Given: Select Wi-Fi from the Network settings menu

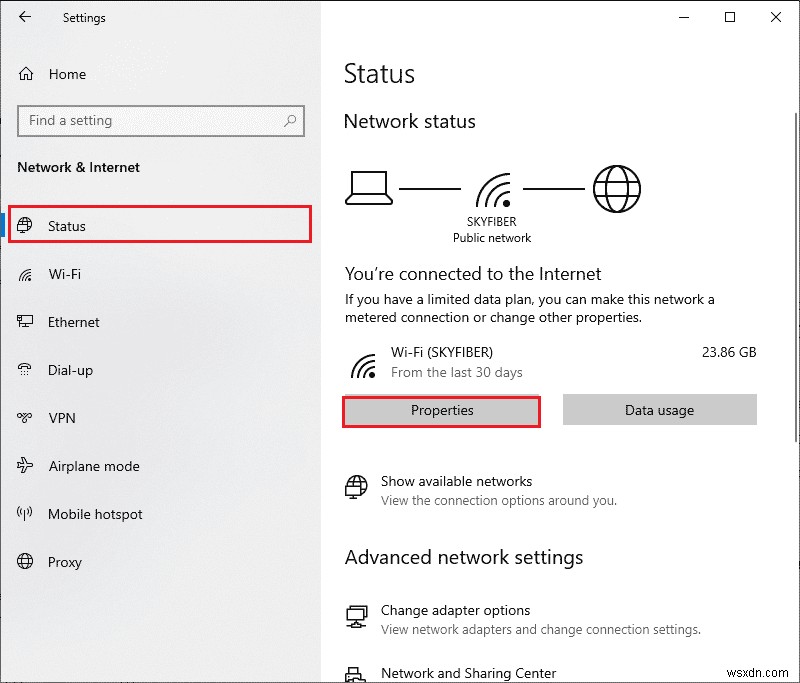Looking at the screenshot, I should 65,274.
